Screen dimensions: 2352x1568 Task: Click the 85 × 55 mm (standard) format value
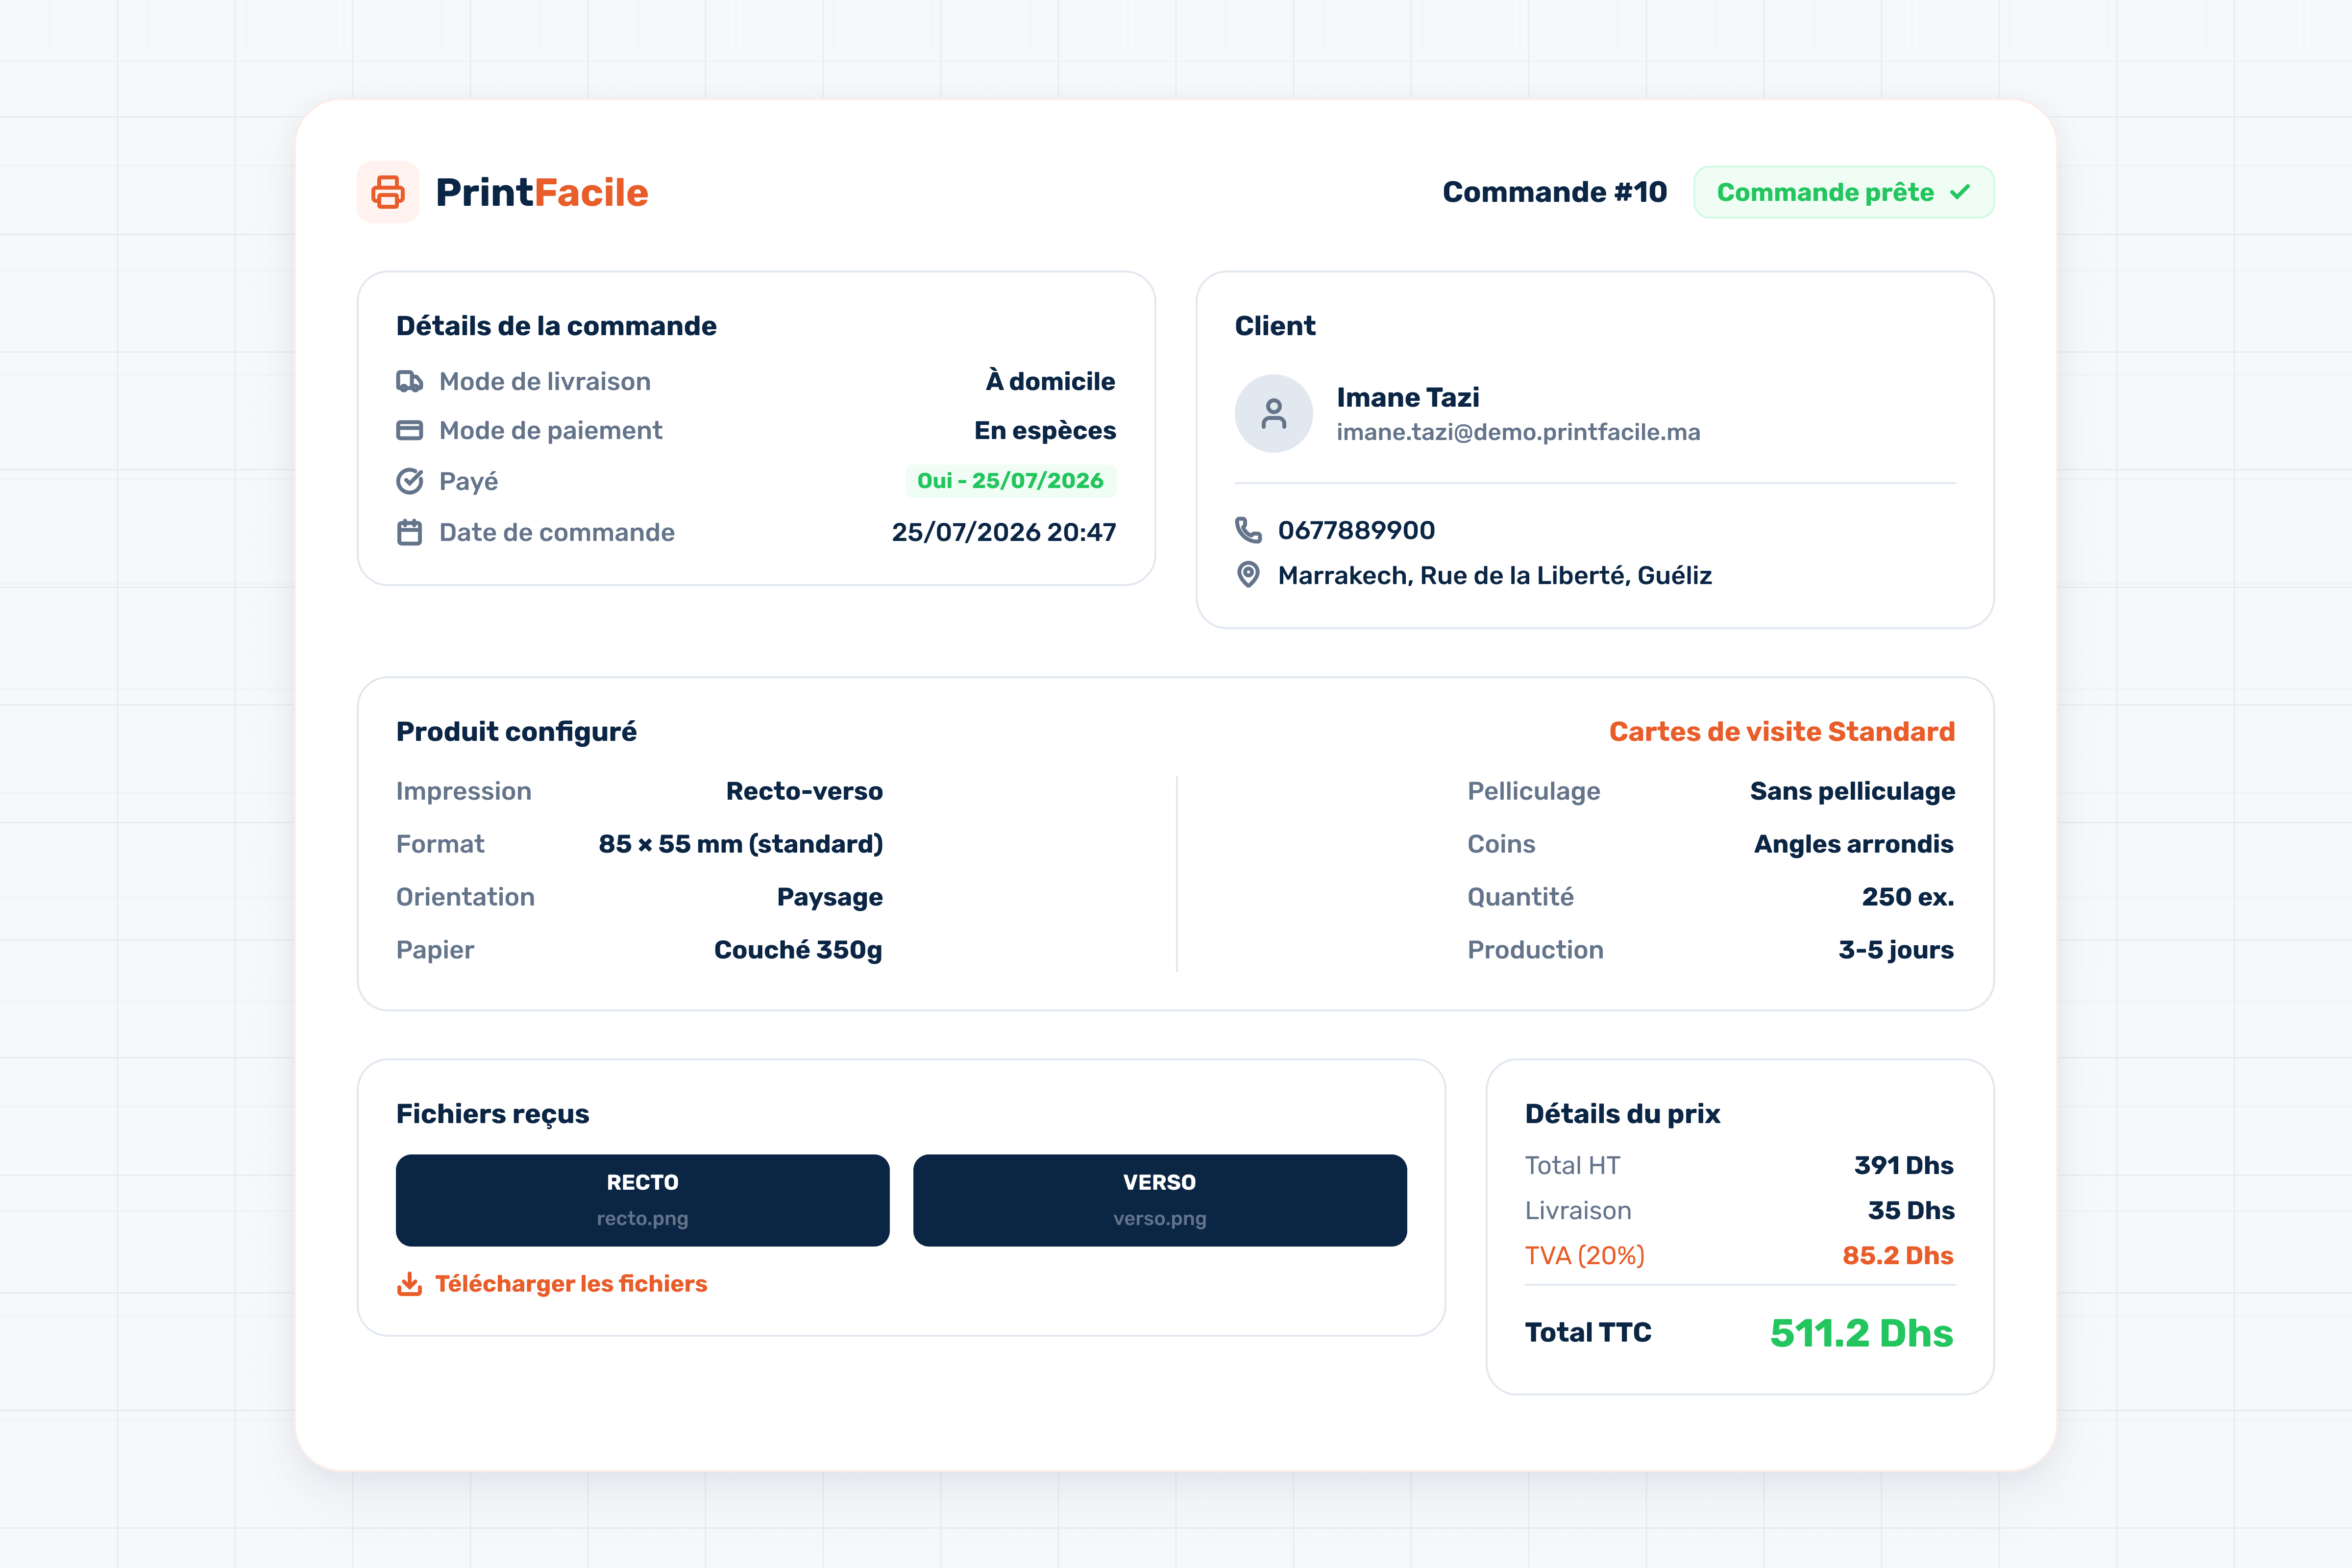point(741,844)
